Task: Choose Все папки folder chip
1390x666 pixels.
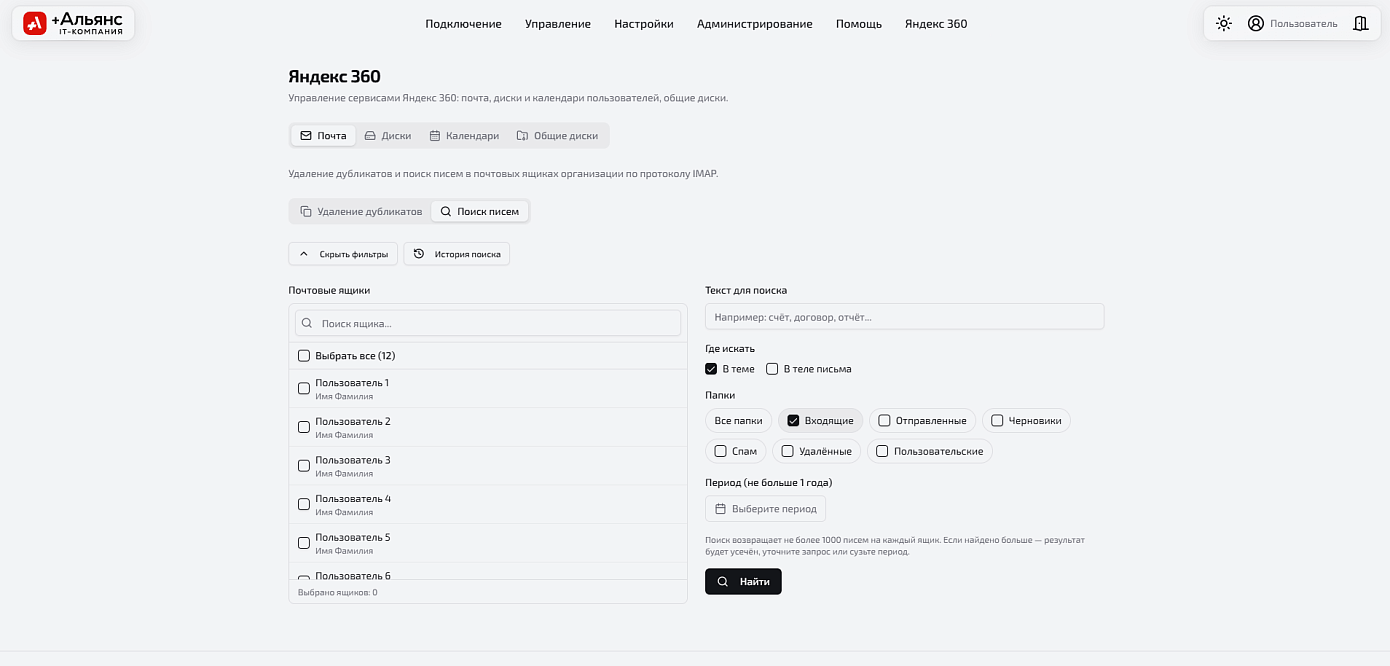Action: click(738, 421)
